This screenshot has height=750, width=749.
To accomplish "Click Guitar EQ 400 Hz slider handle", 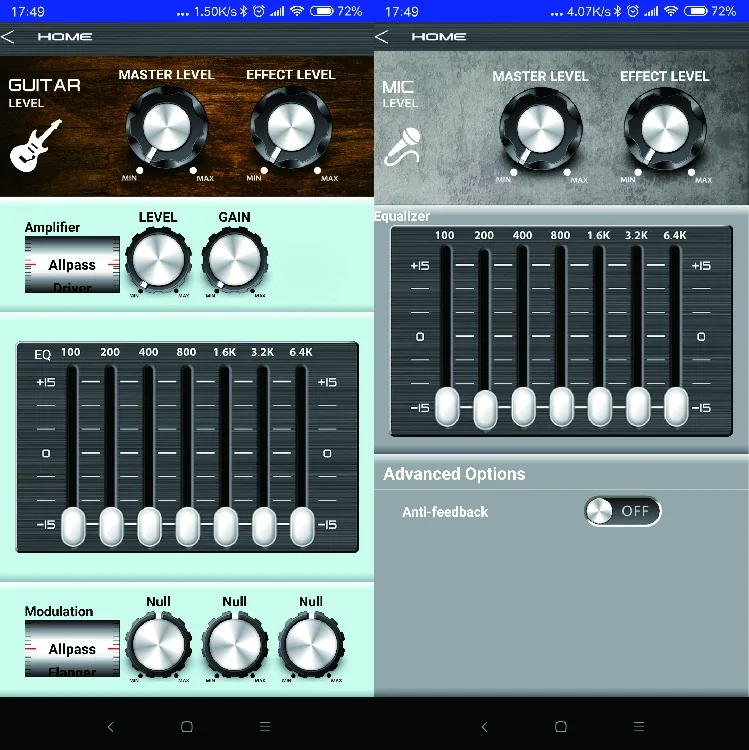I will [x=150, y=527].
